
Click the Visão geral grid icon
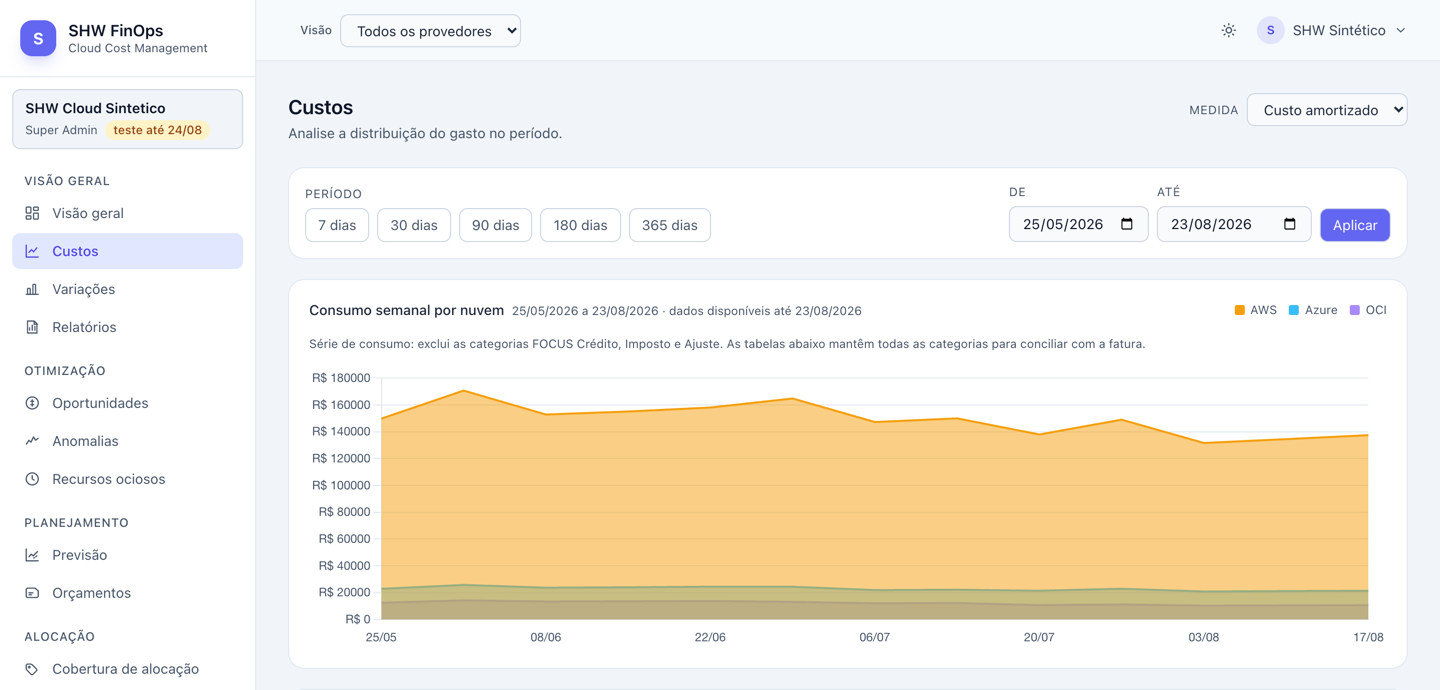click(32, 213)
